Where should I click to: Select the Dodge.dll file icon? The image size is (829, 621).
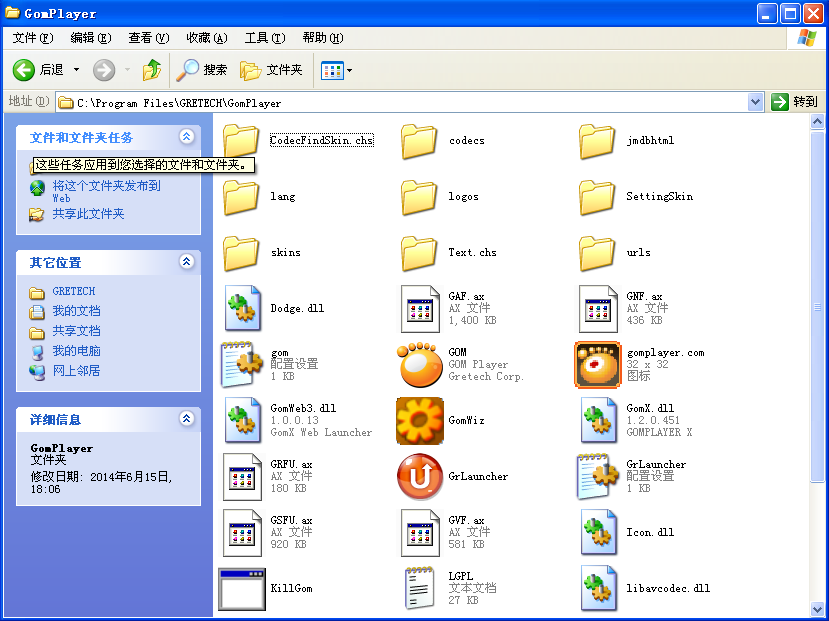pos(242,309)
